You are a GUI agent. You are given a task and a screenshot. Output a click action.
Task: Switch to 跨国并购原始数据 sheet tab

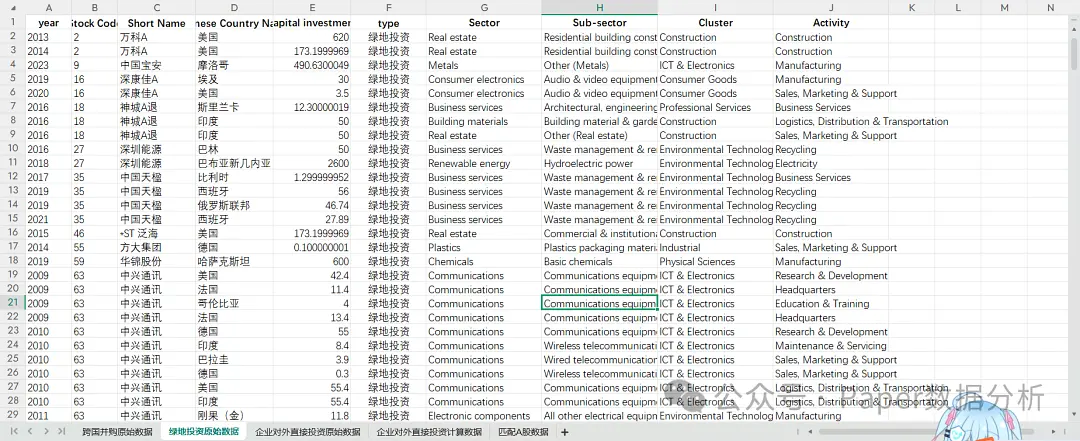point(117,432)
